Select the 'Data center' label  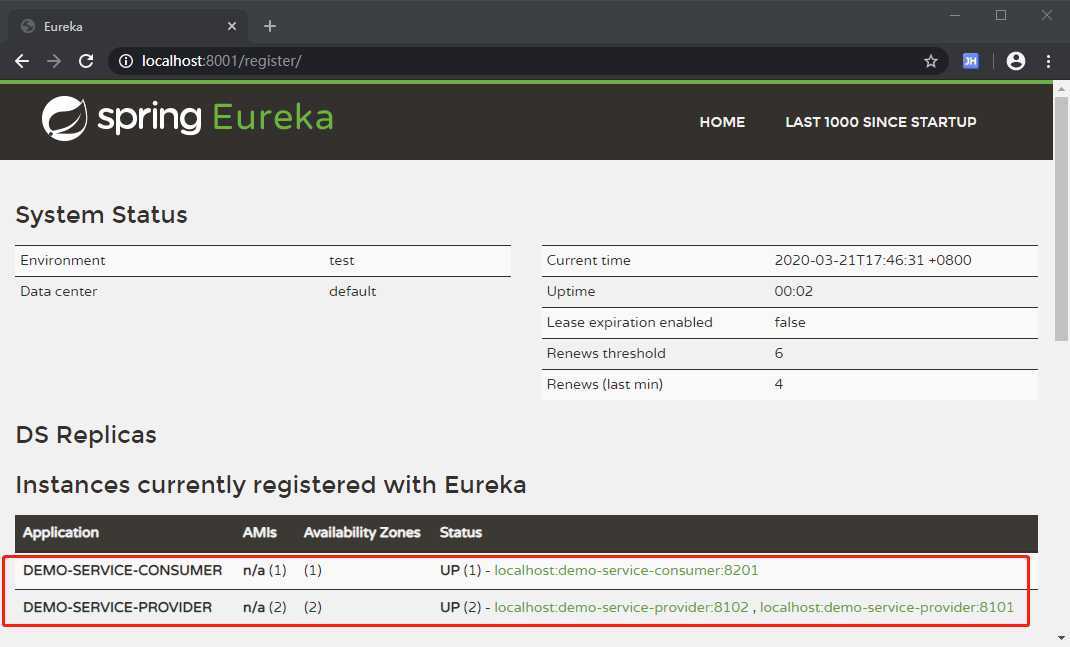tap(59, 291)
